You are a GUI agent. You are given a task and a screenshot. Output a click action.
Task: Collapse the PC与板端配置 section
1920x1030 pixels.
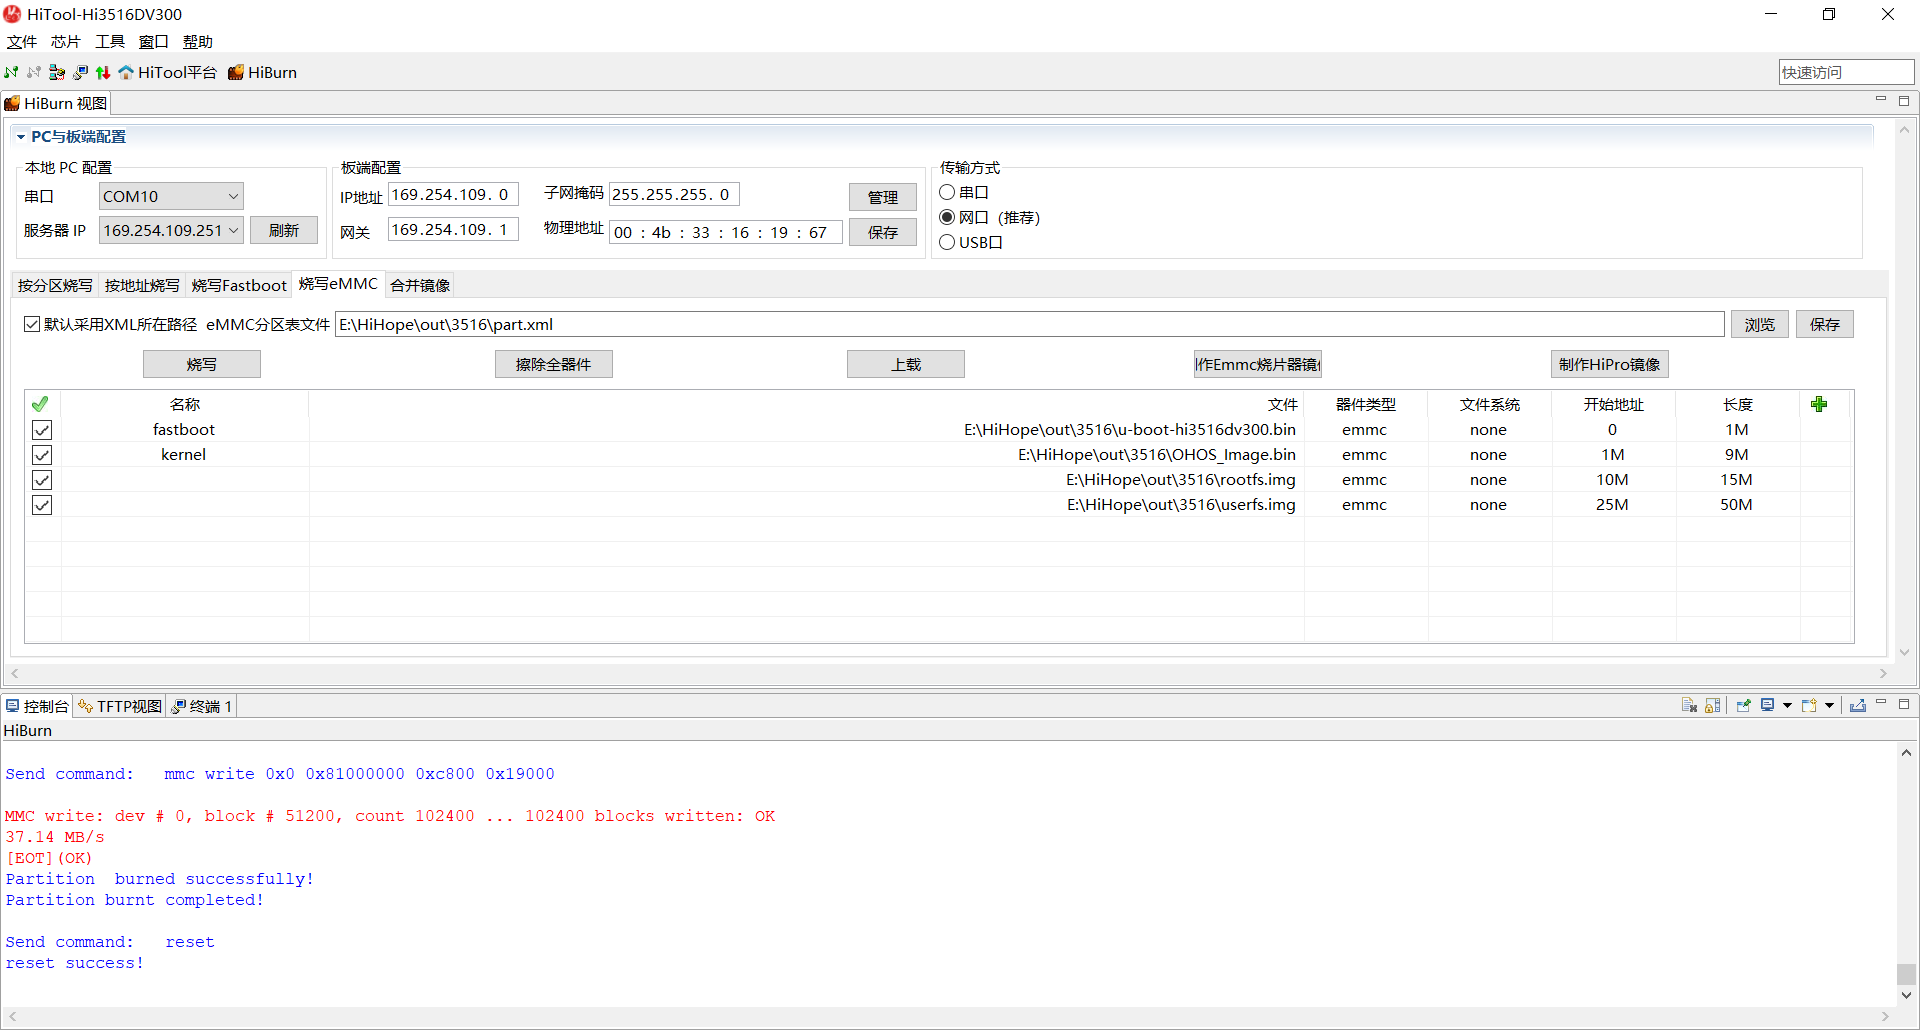click(x=20, y=137)
